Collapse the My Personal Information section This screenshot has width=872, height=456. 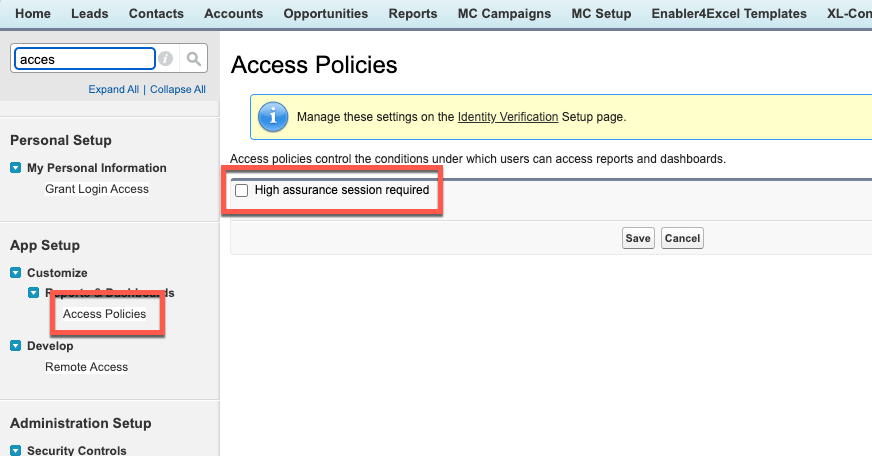pos(16,168)
